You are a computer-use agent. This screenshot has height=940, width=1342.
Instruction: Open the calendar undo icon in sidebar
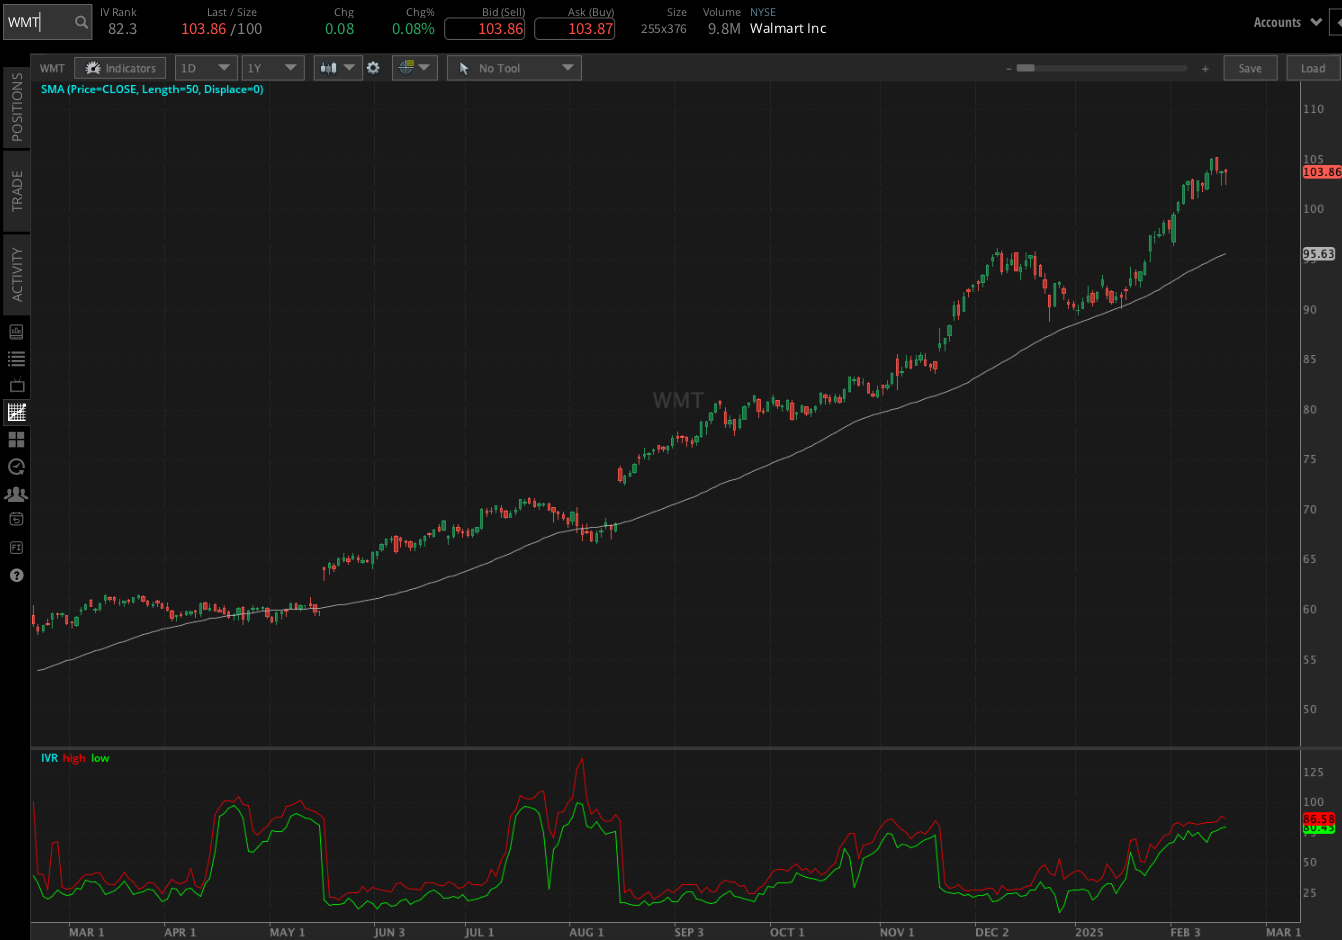tap(16, 519)
